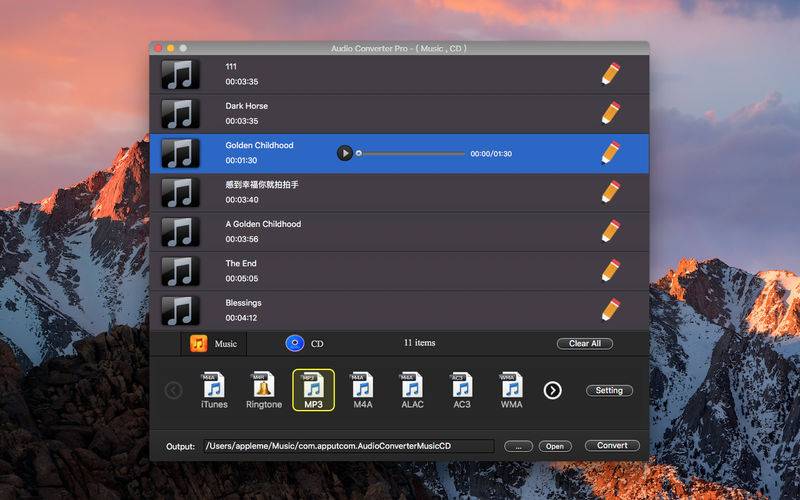The height and width of the screenshot is (500, 800).
Task: Click the pencil edit icon for track 111
Action: 610,73
